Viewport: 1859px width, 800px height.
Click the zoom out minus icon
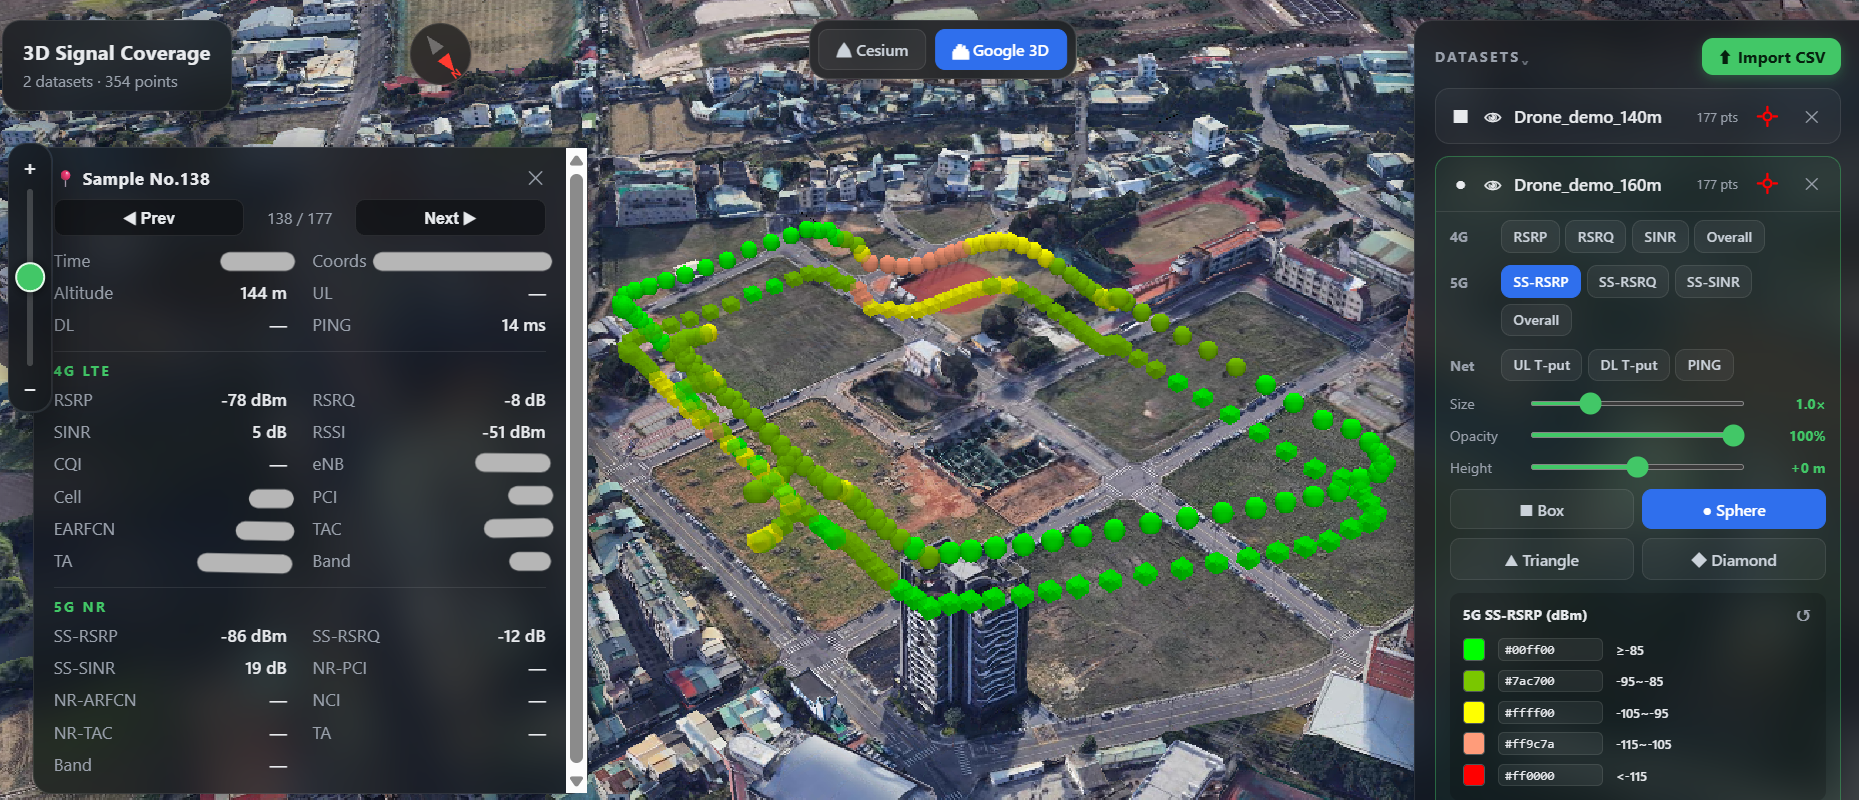coord(30,390)
